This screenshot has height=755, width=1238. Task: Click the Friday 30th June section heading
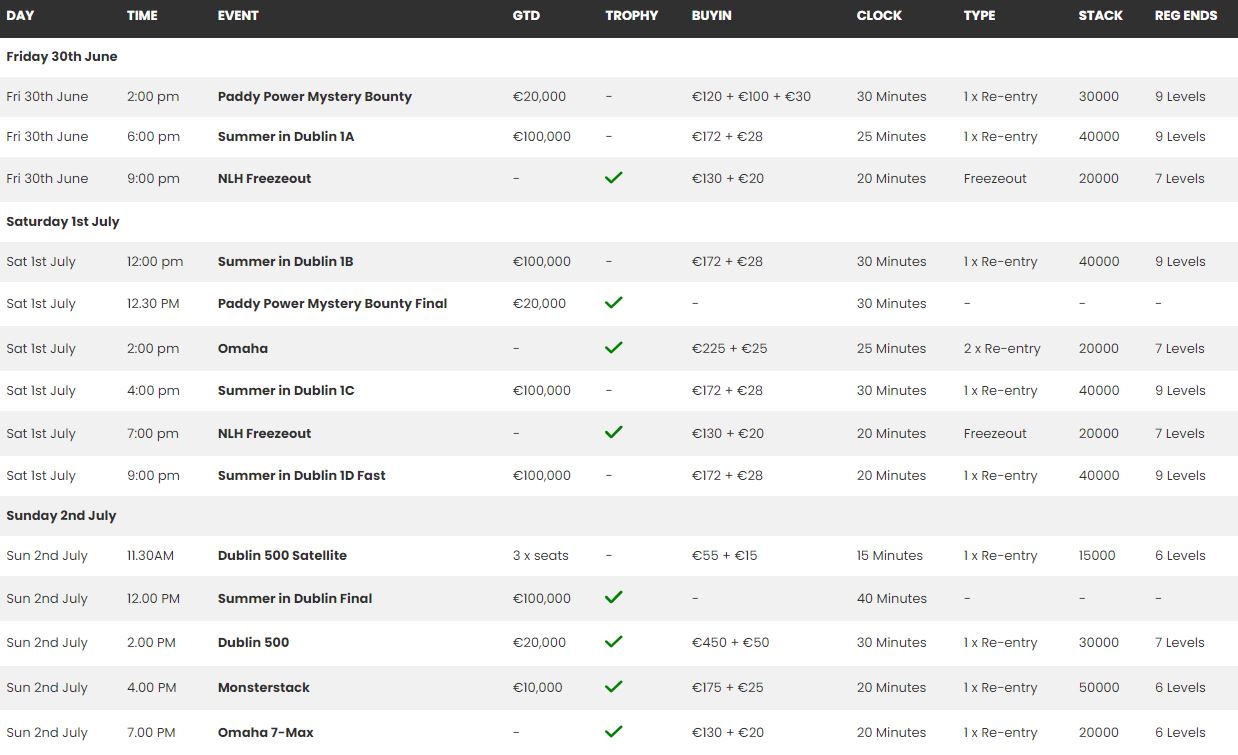click(x=62, y=57)
